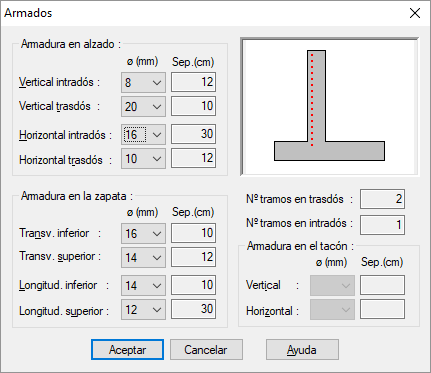Image resolution: width=431 pixels, height=373 pixels.
Task: Click the Transv. inferior separation field
Action: click(x=193, y=233)
